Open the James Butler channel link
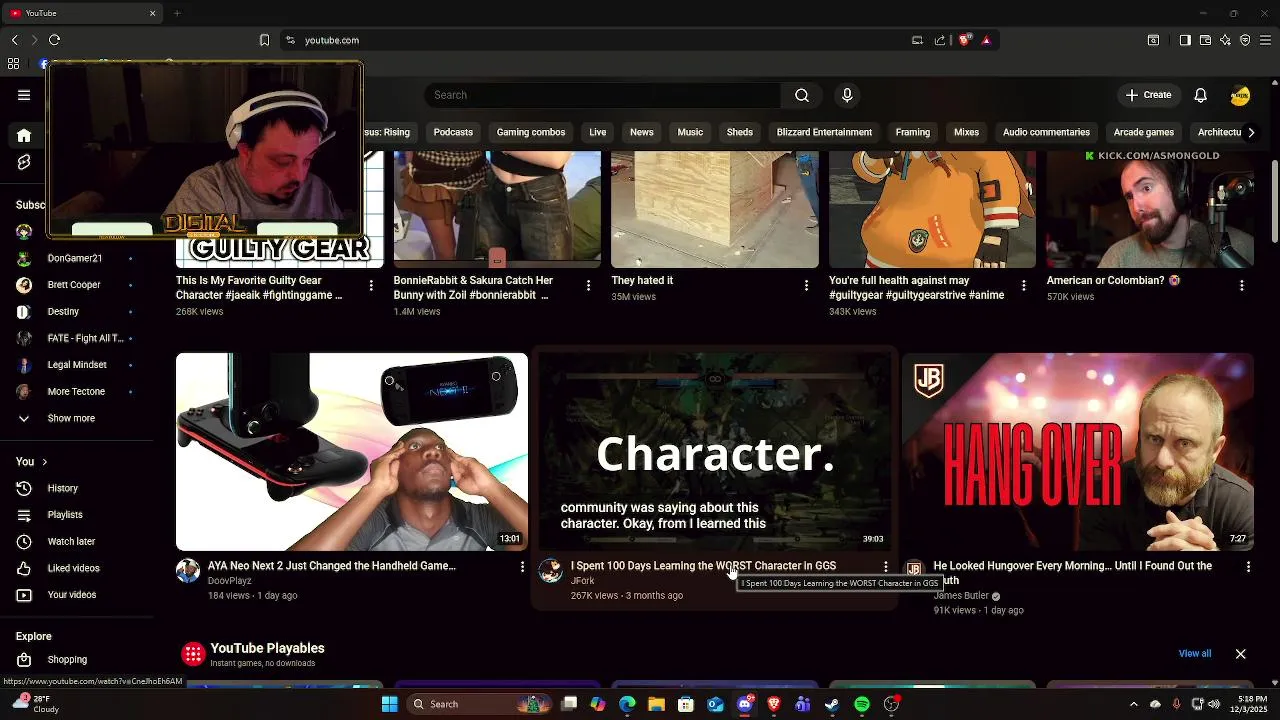Viewport: 1280px width, 720px height. point(961,596)
